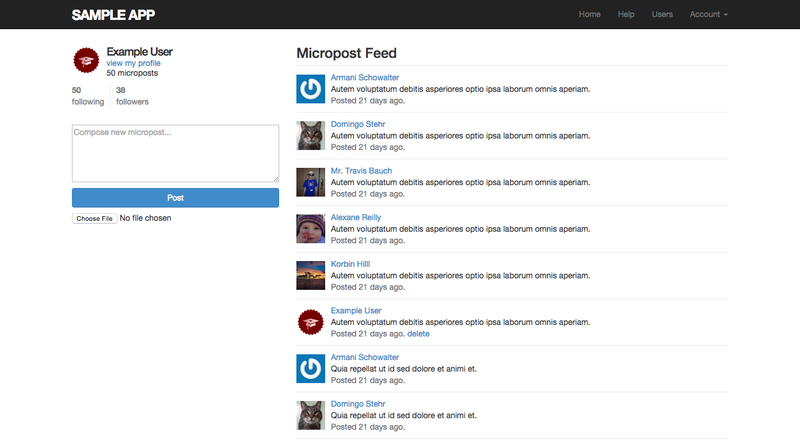View the 38 followers list
Image resolution: width=800 pixels, height=441 pixels.
coord(132,96)
